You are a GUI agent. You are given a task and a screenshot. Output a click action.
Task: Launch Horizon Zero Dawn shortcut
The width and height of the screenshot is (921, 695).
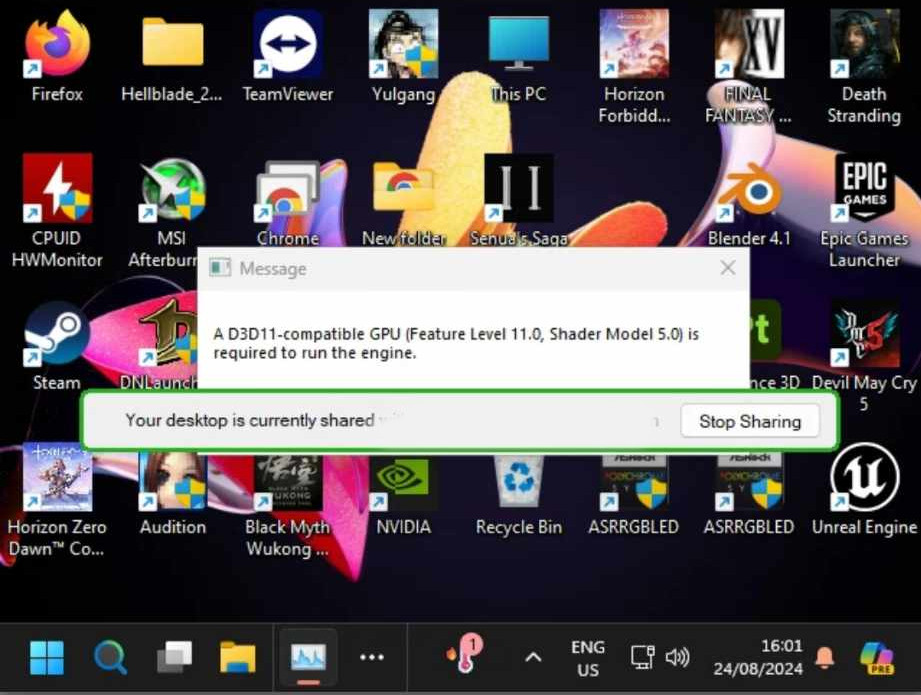[x=57, y=499]
